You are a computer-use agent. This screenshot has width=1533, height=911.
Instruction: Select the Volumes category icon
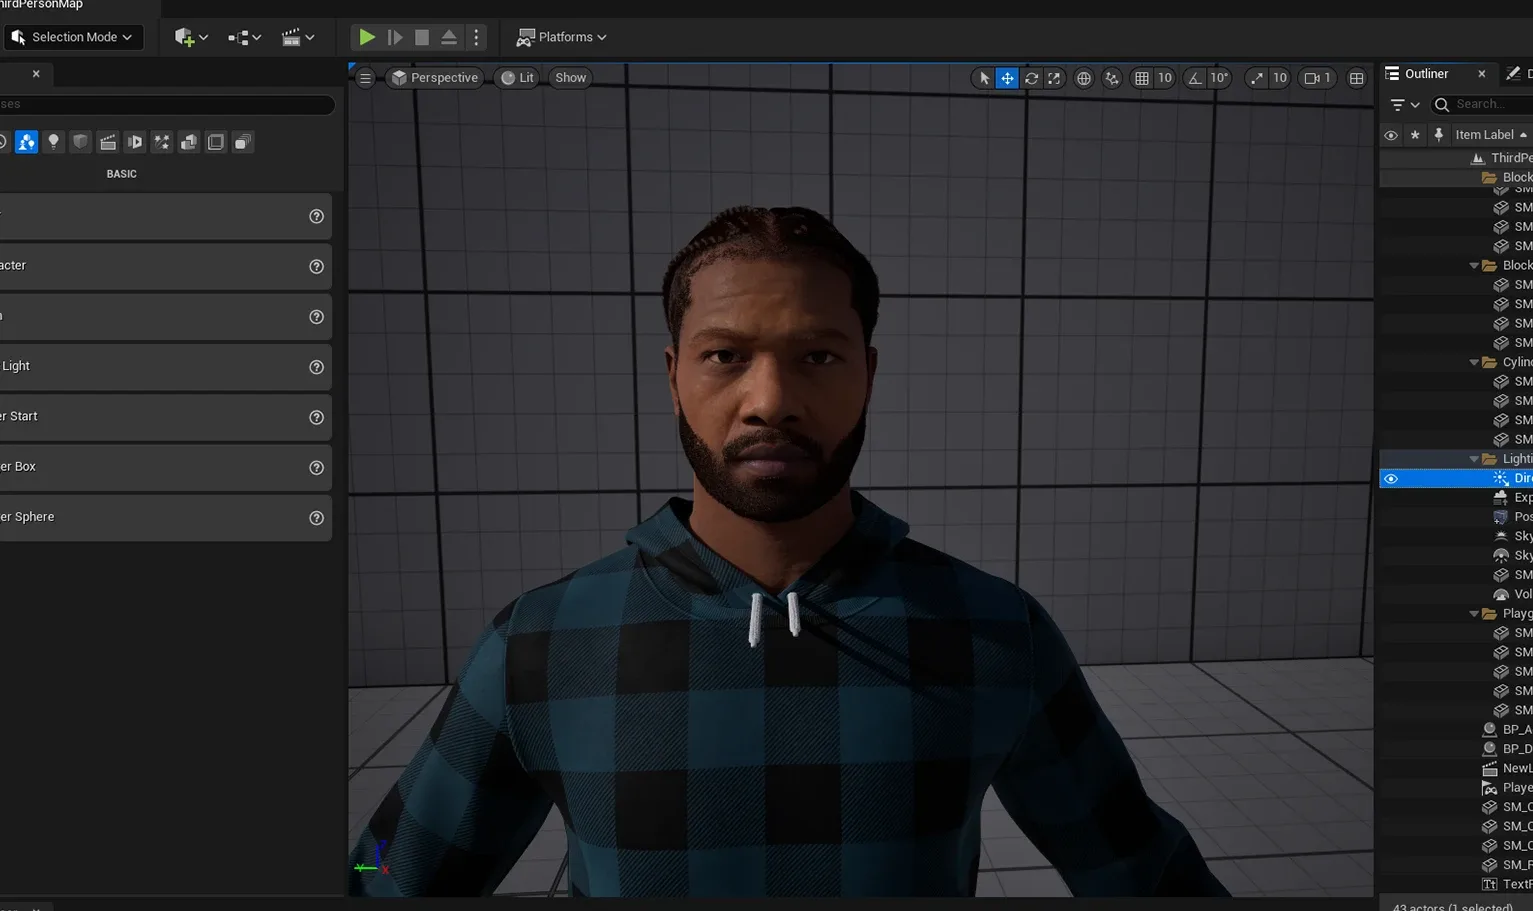216,142
